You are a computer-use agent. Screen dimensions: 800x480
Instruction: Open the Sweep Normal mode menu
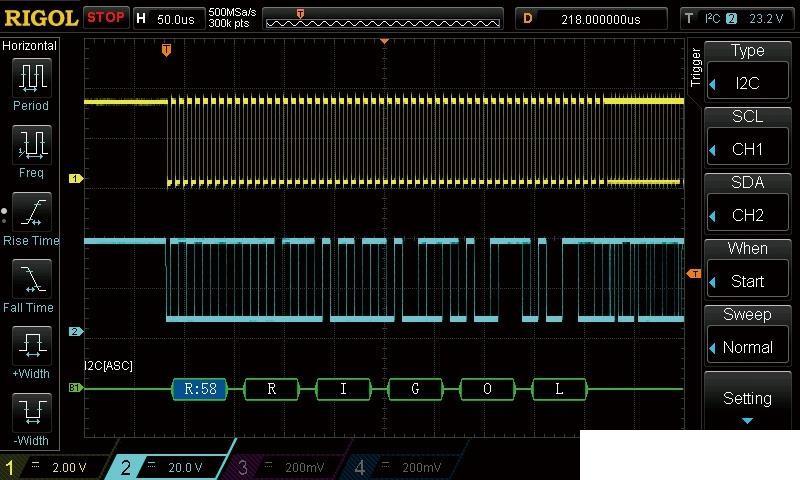click(x=747, y=337)
